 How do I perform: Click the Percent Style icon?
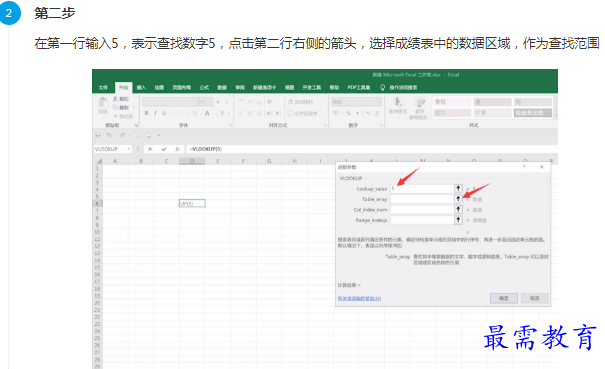348,113
